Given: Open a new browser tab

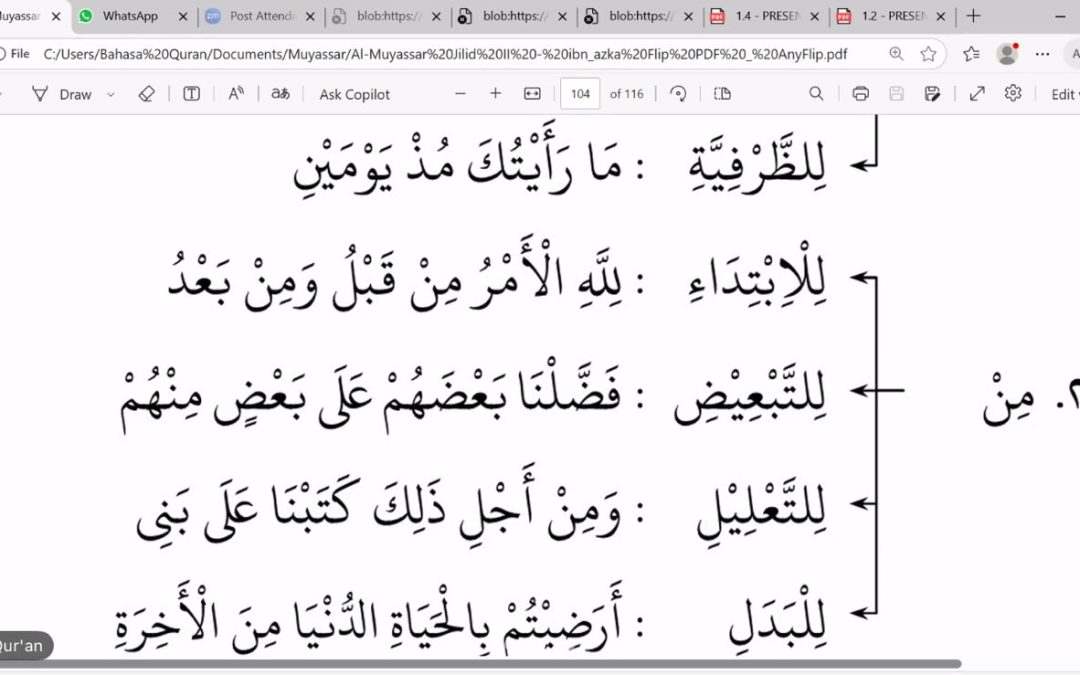Looking at the screenshot, I should (x=973, y=16).
